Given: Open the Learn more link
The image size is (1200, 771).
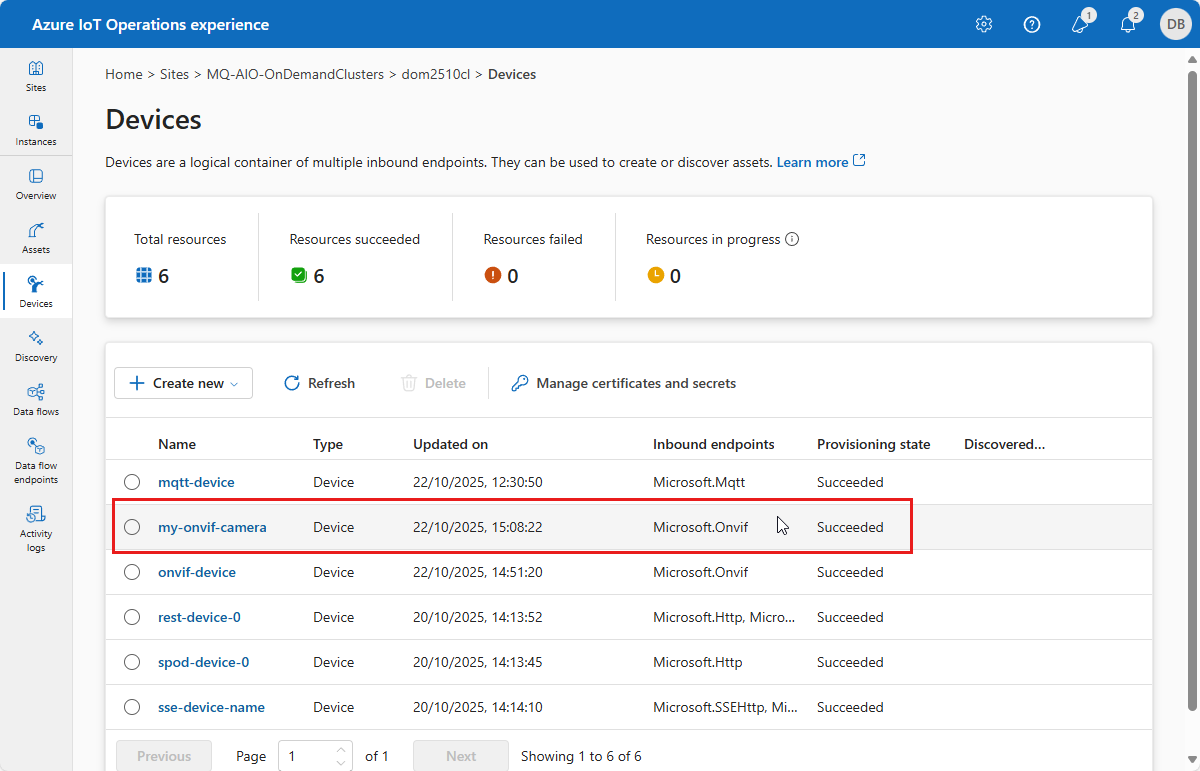Looking at the screenshot, I should pyautogui.click(x=812, y=162).
